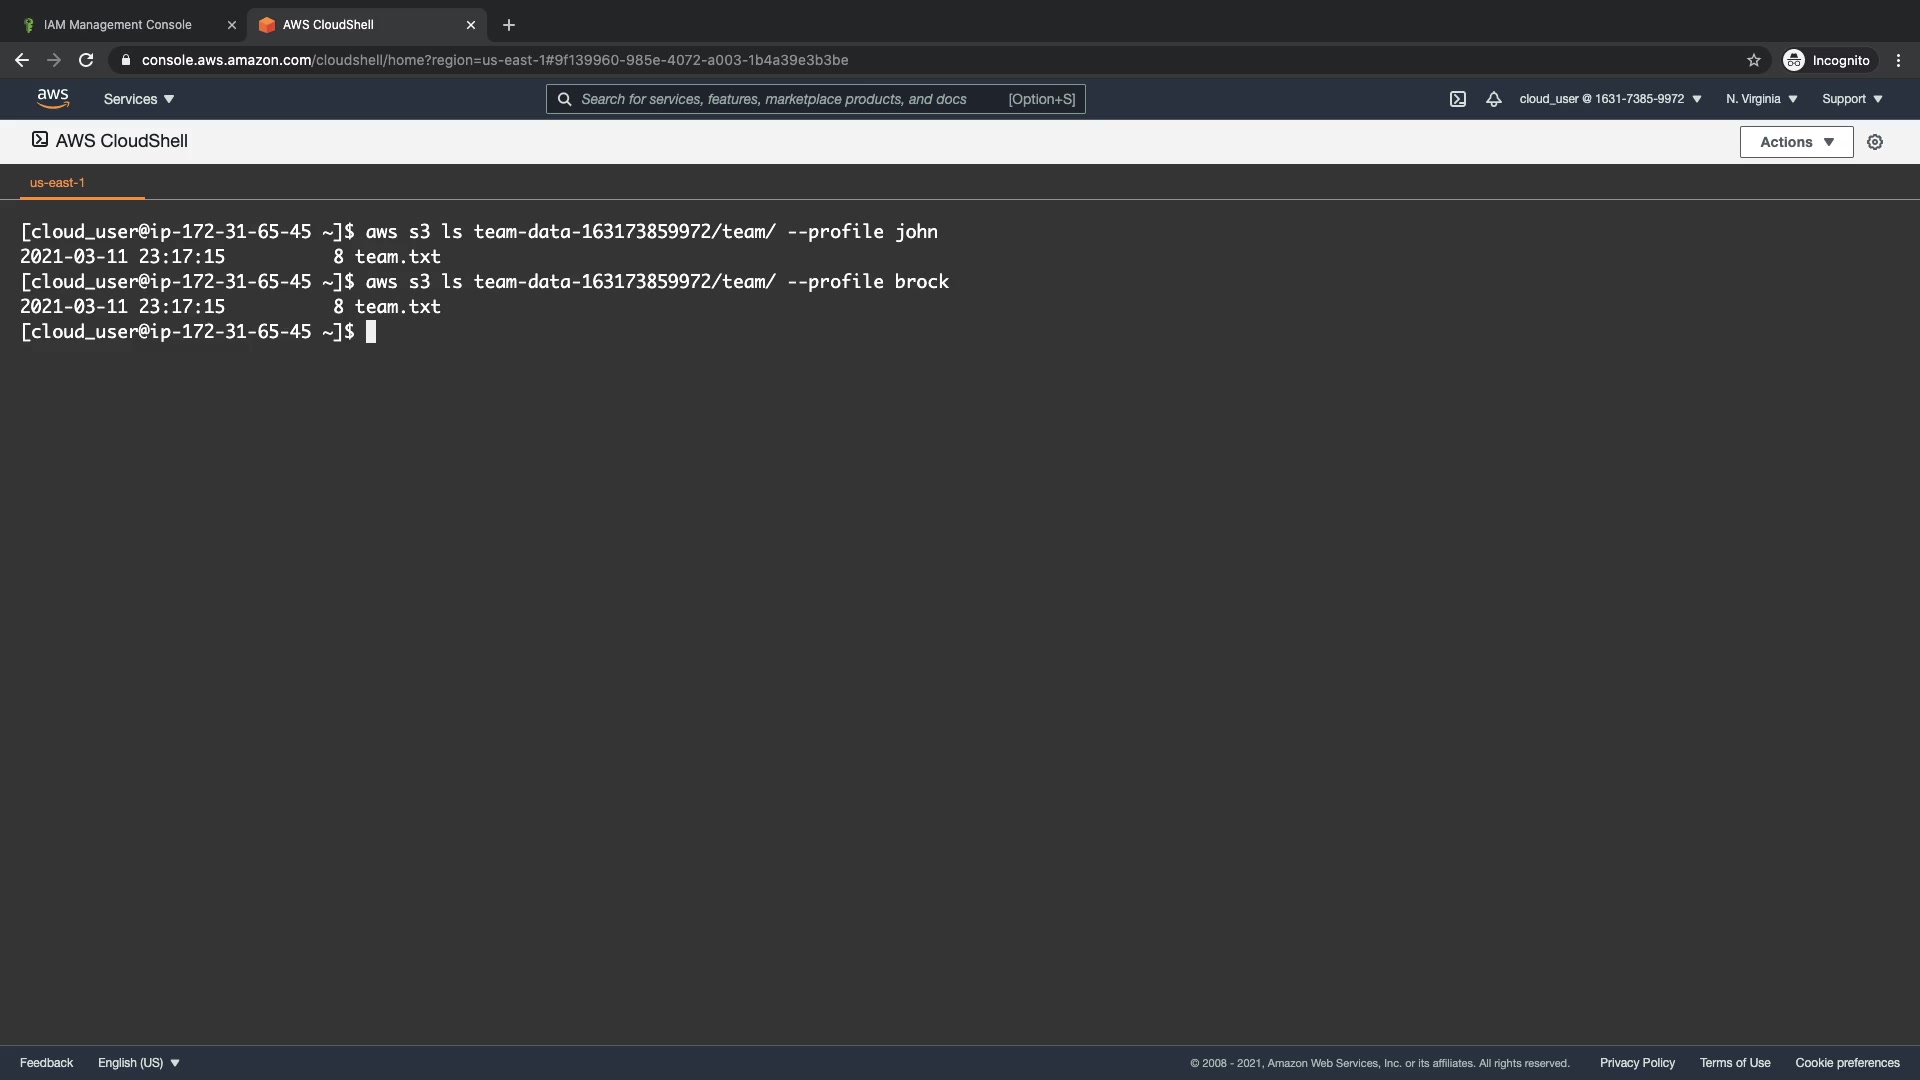Screen dimensions: 1920x1080
Task: Click the AWS logo home icon
Action: [53, 98]
